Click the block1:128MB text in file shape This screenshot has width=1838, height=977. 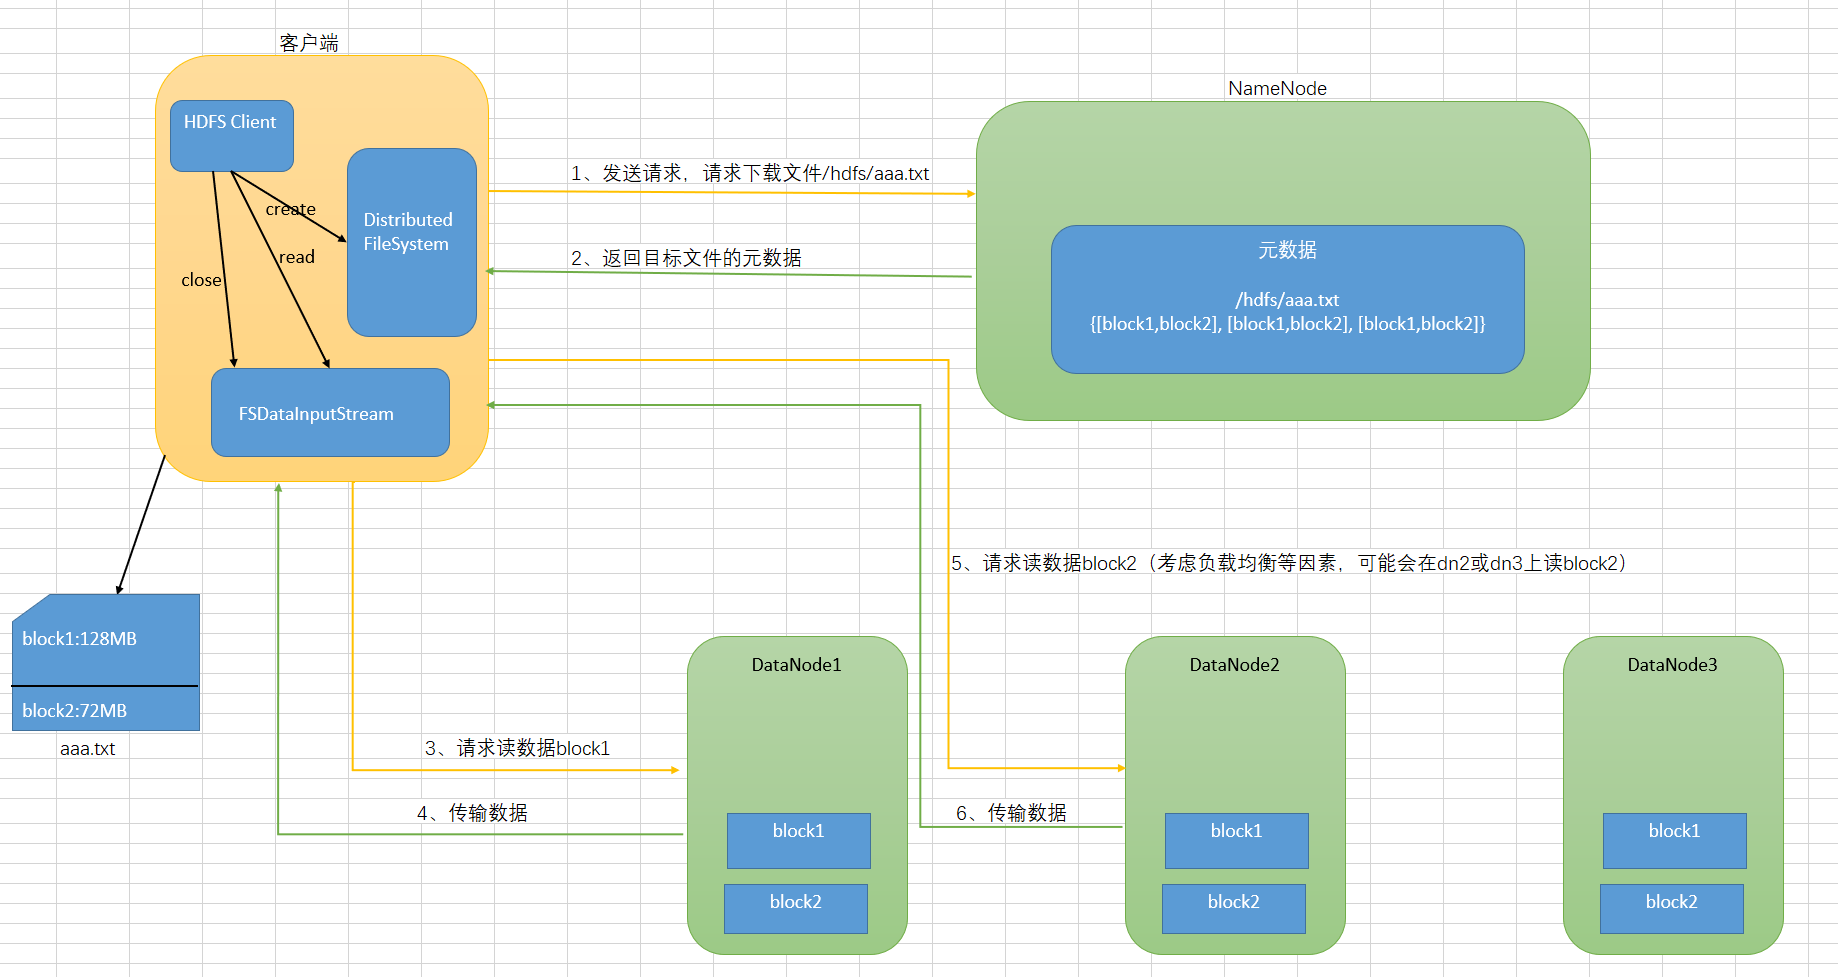pos(79,639)
